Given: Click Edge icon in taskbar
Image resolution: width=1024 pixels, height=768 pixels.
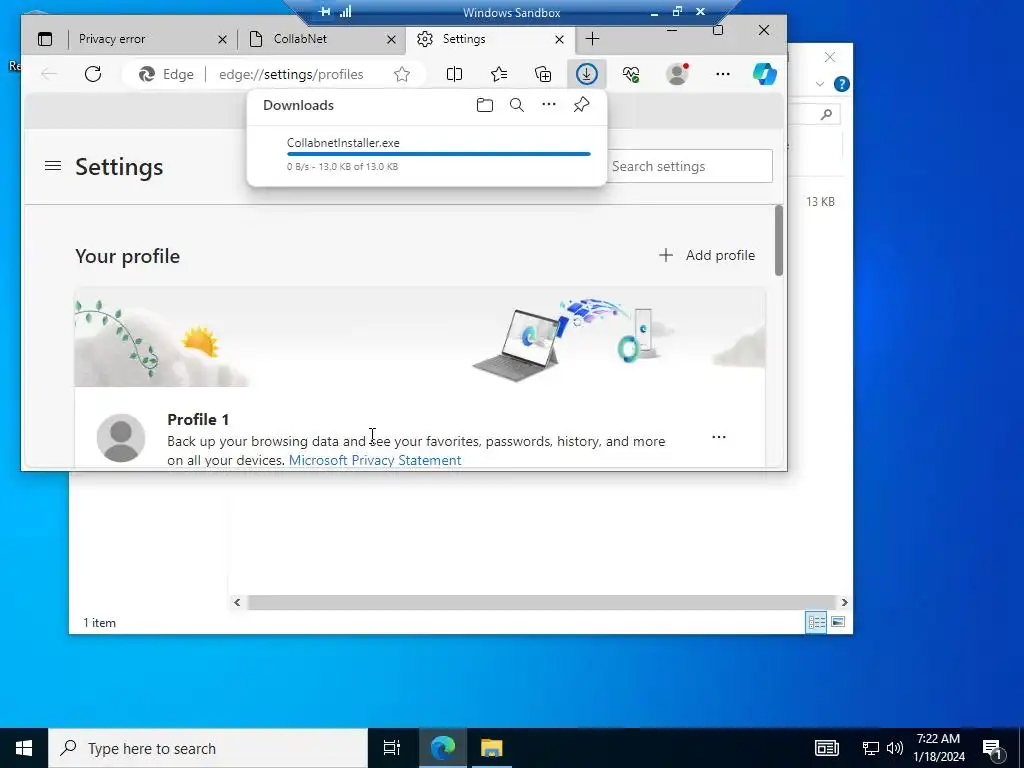Looking at the screenshot, I should [x=443, y=748].
